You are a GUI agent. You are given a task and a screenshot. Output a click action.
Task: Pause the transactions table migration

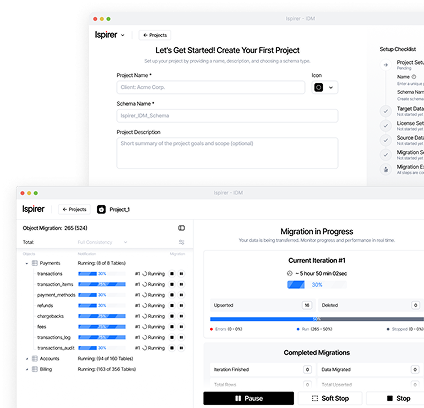(181, 274)
